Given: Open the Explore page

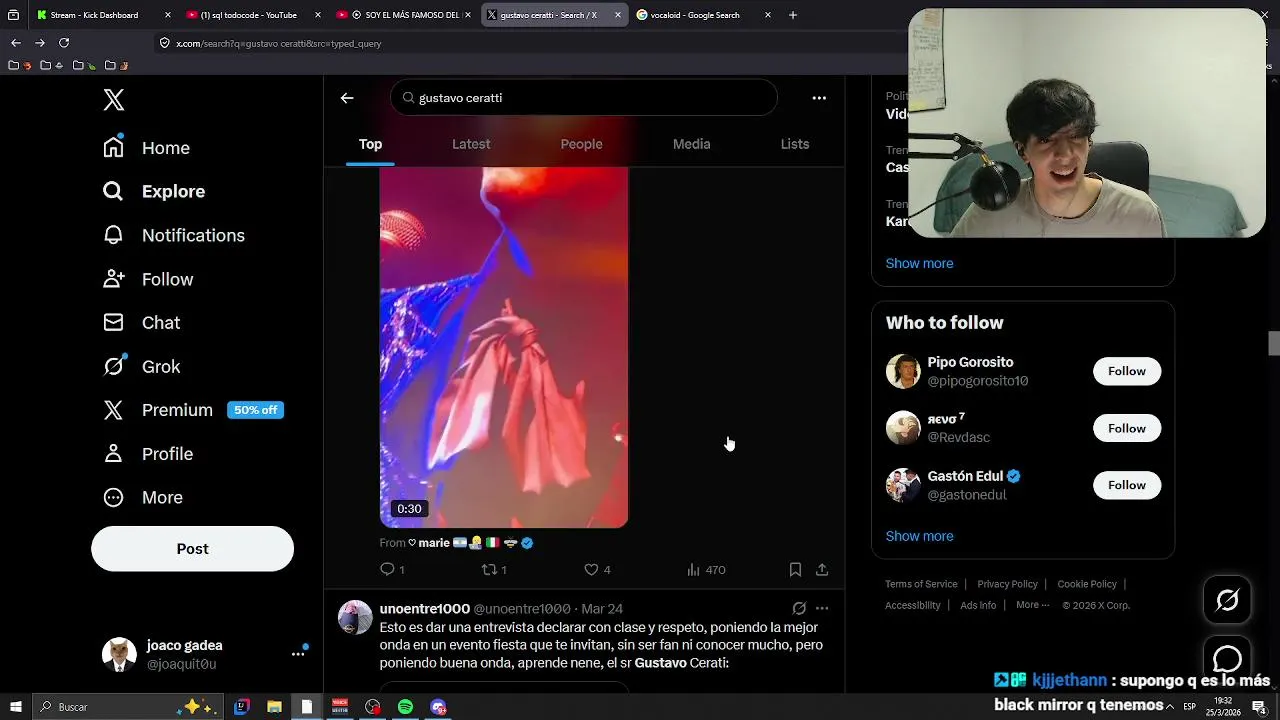Looking at the screenshot, I should tap(154, 191).
